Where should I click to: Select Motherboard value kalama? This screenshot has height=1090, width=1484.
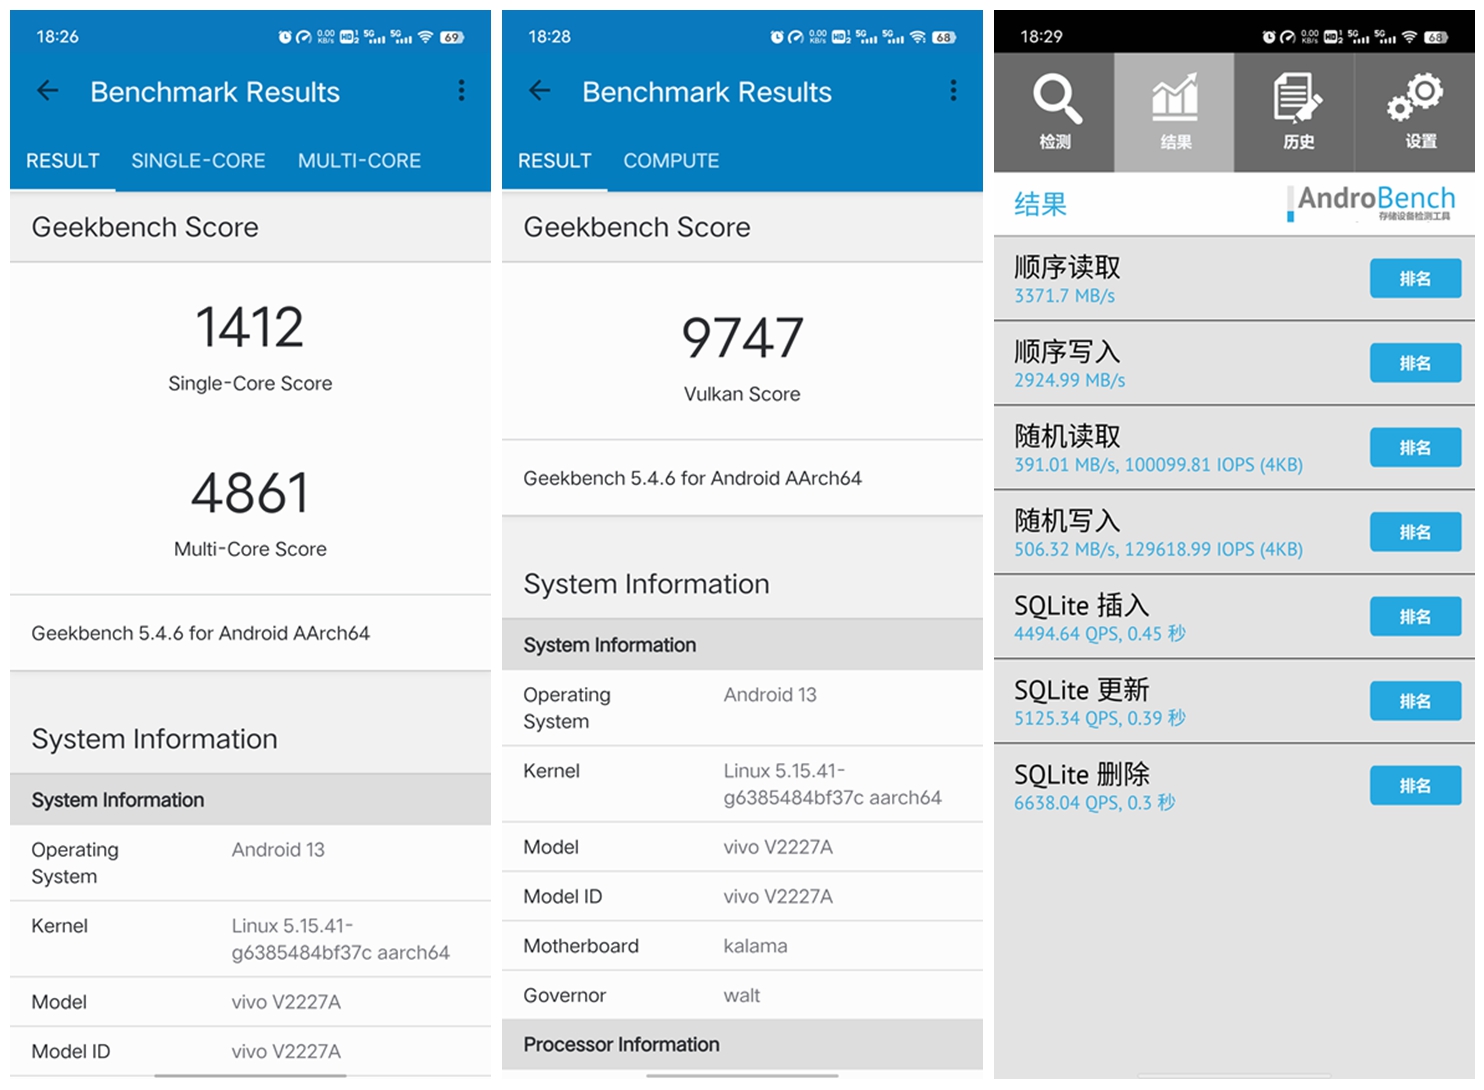click(x=755, y=946)
